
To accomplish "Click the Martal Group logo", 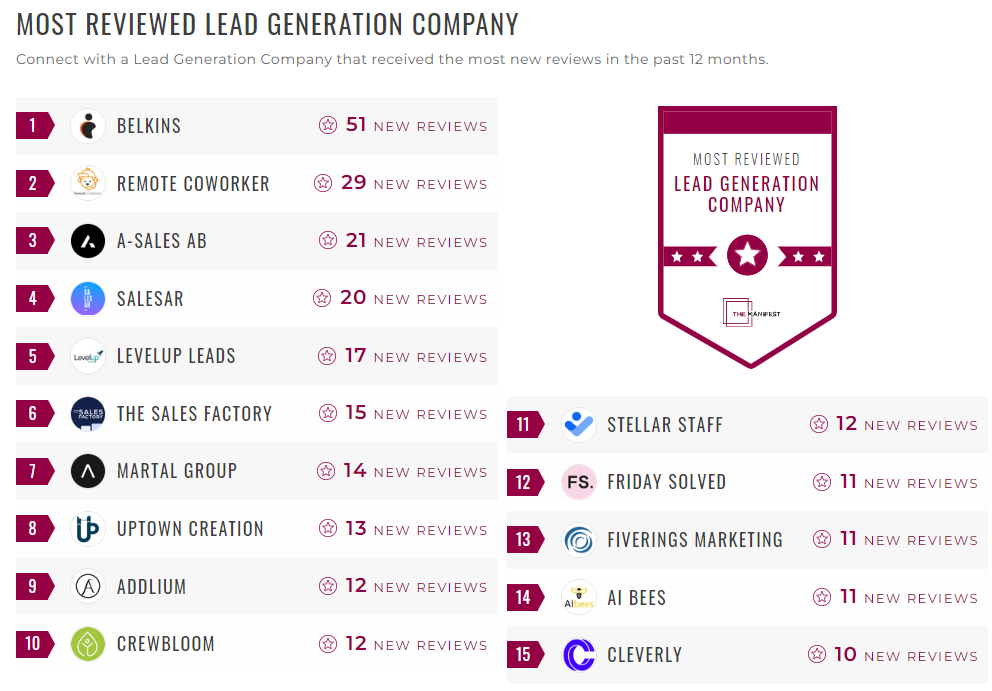I will click(x=88, y=471).
